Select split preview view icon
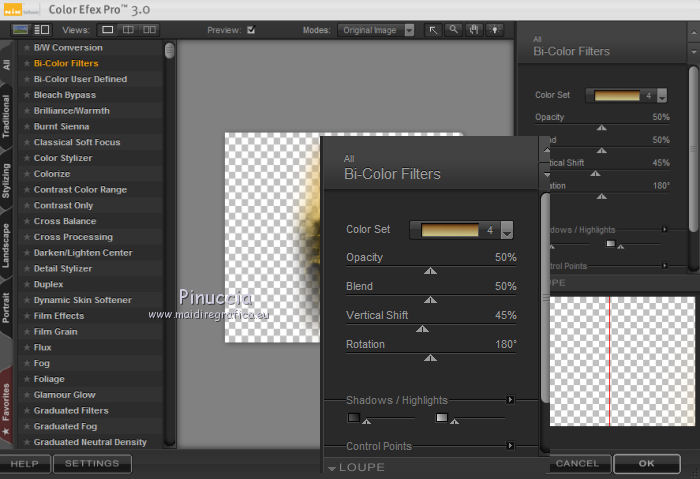The height and width of the screenshot is (479, 700). point(128,30)
